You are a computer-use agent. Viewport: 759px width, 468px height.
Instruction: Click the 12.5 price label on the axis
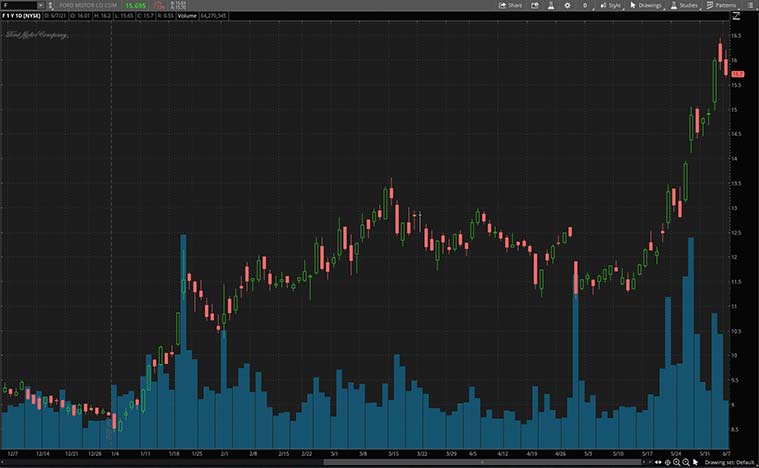(736, 233)
